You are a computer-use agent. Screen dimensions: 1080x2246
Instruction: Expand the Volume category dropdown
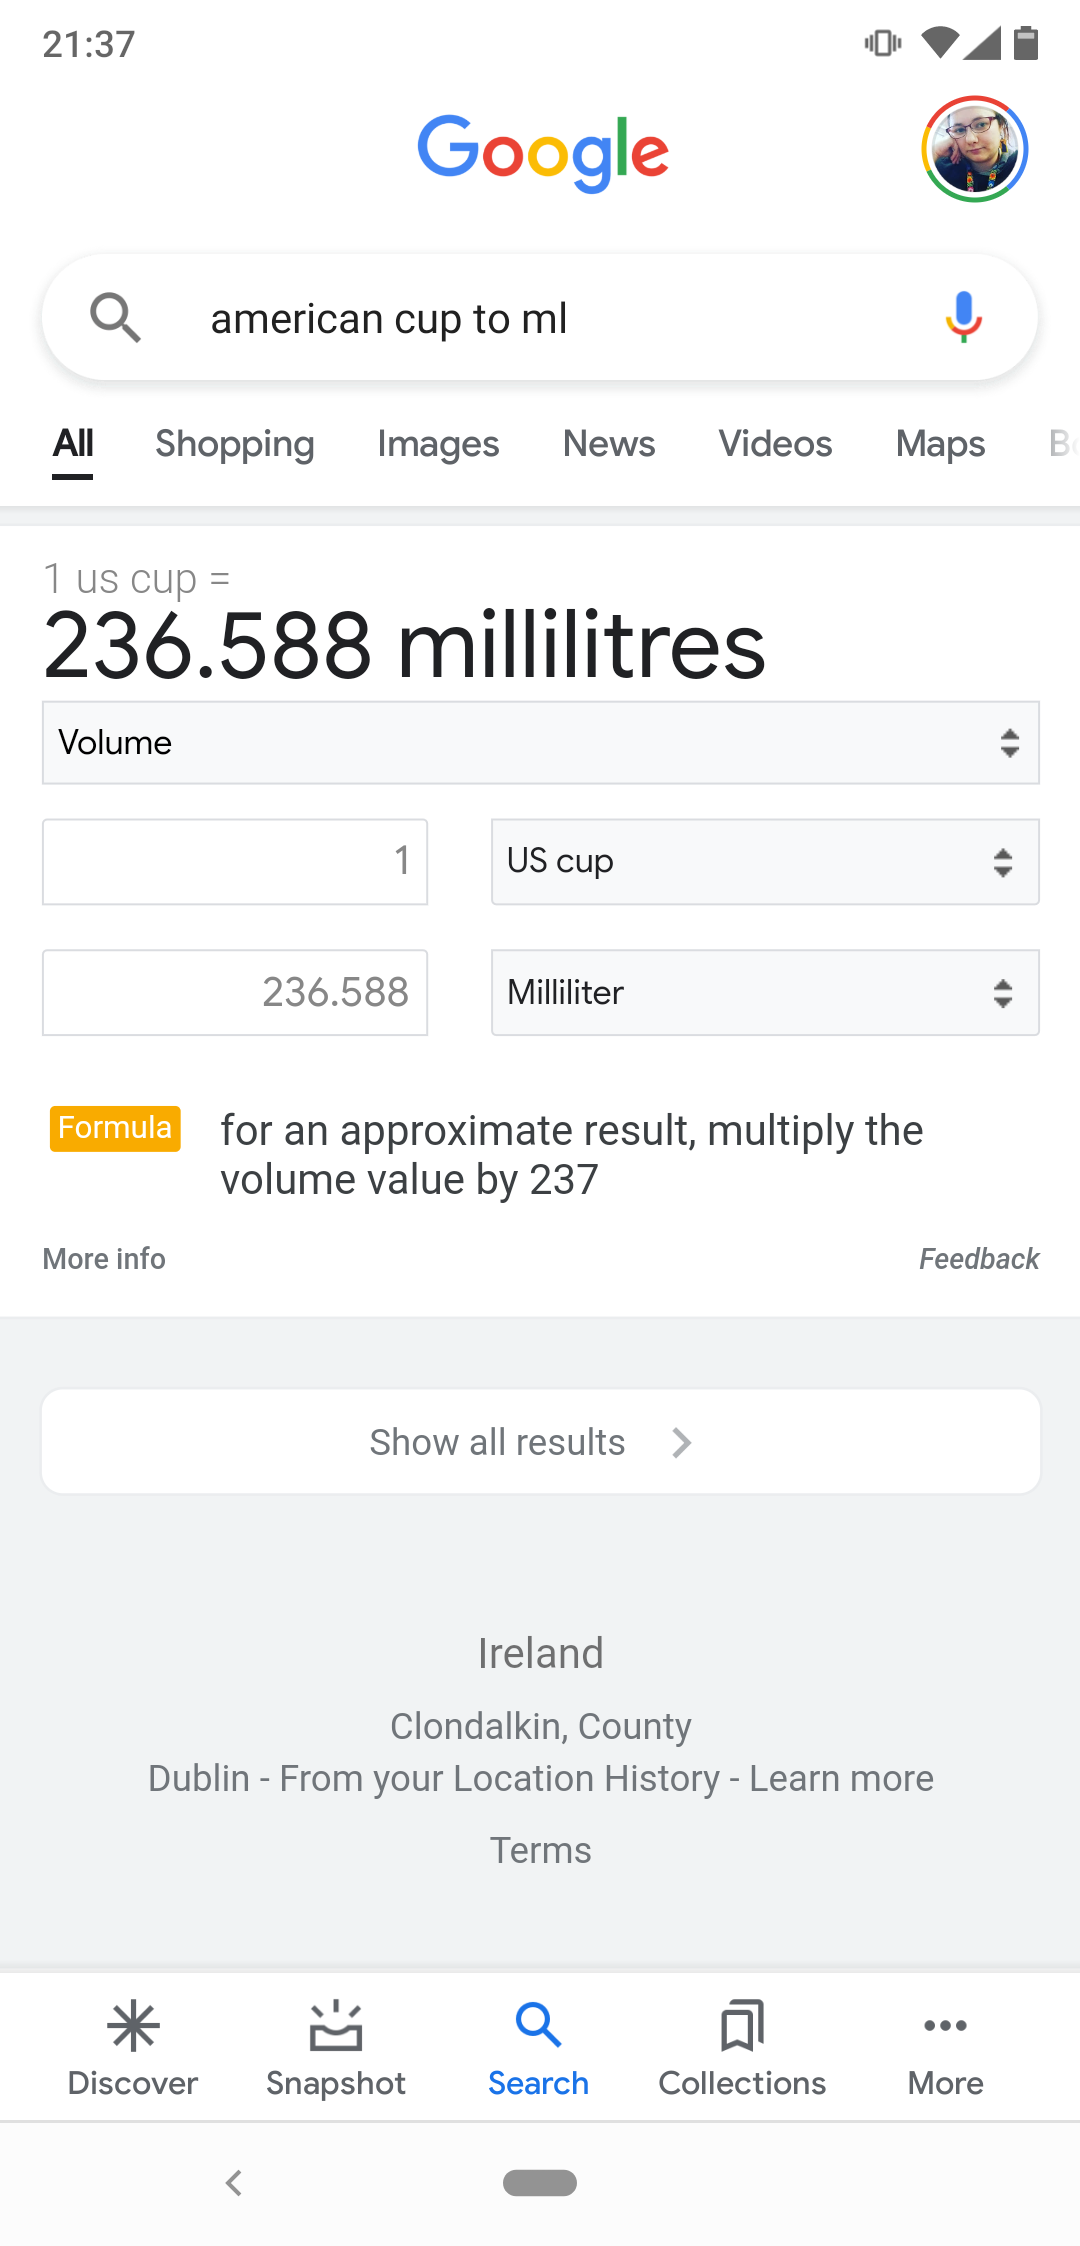pyautogui.click(x=540, y=743)
